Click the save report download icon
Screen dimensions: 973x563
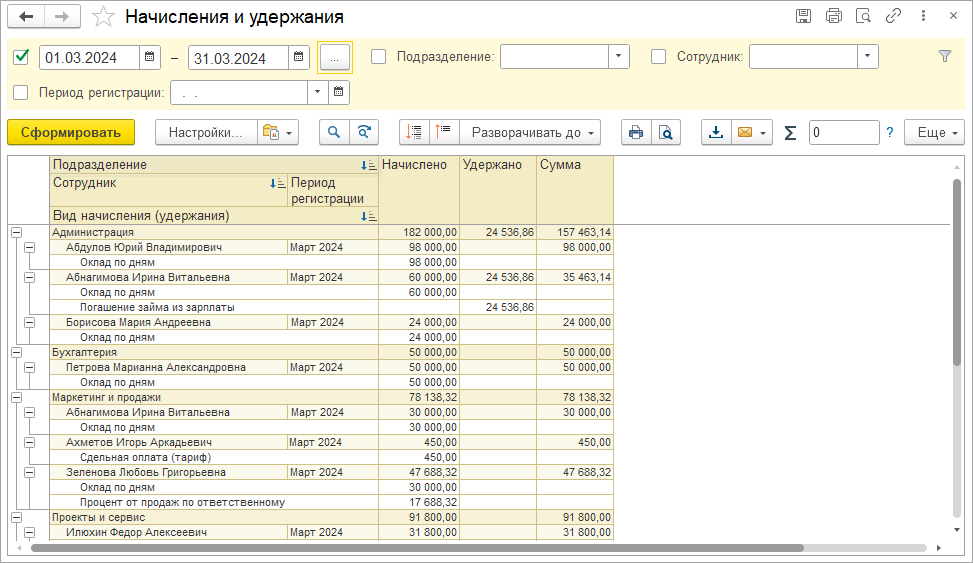pyautogui.click(x=716, y=132)
